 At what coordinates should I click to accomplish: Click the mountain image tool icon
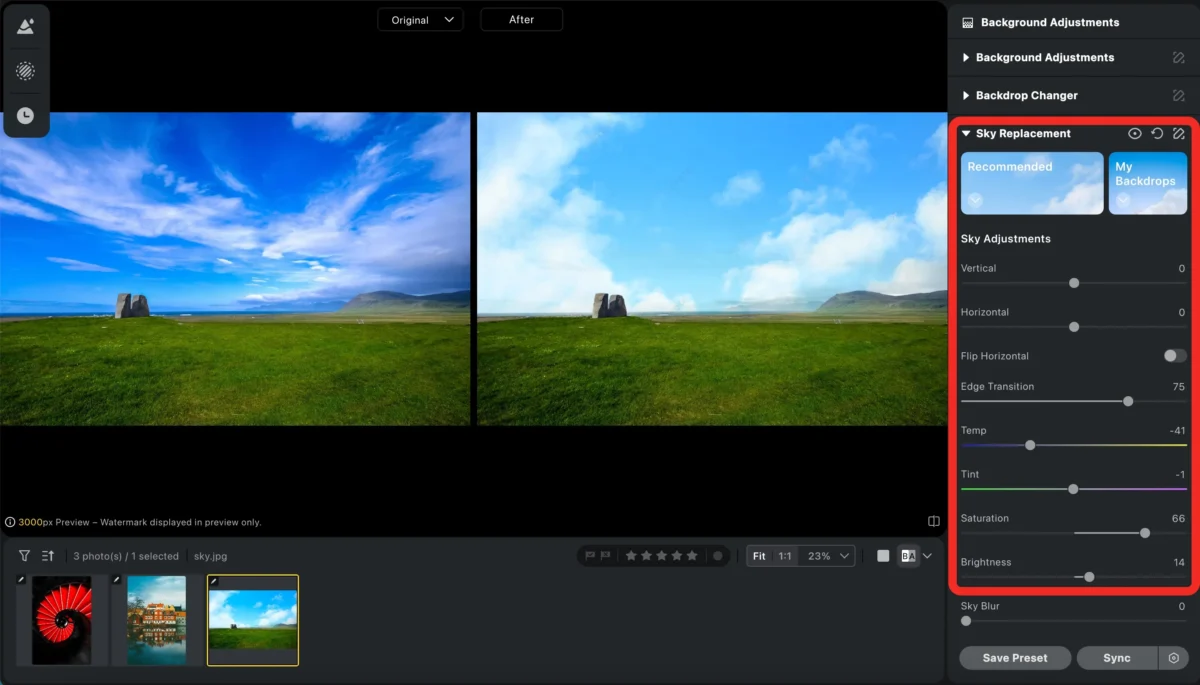coord(25,27)
